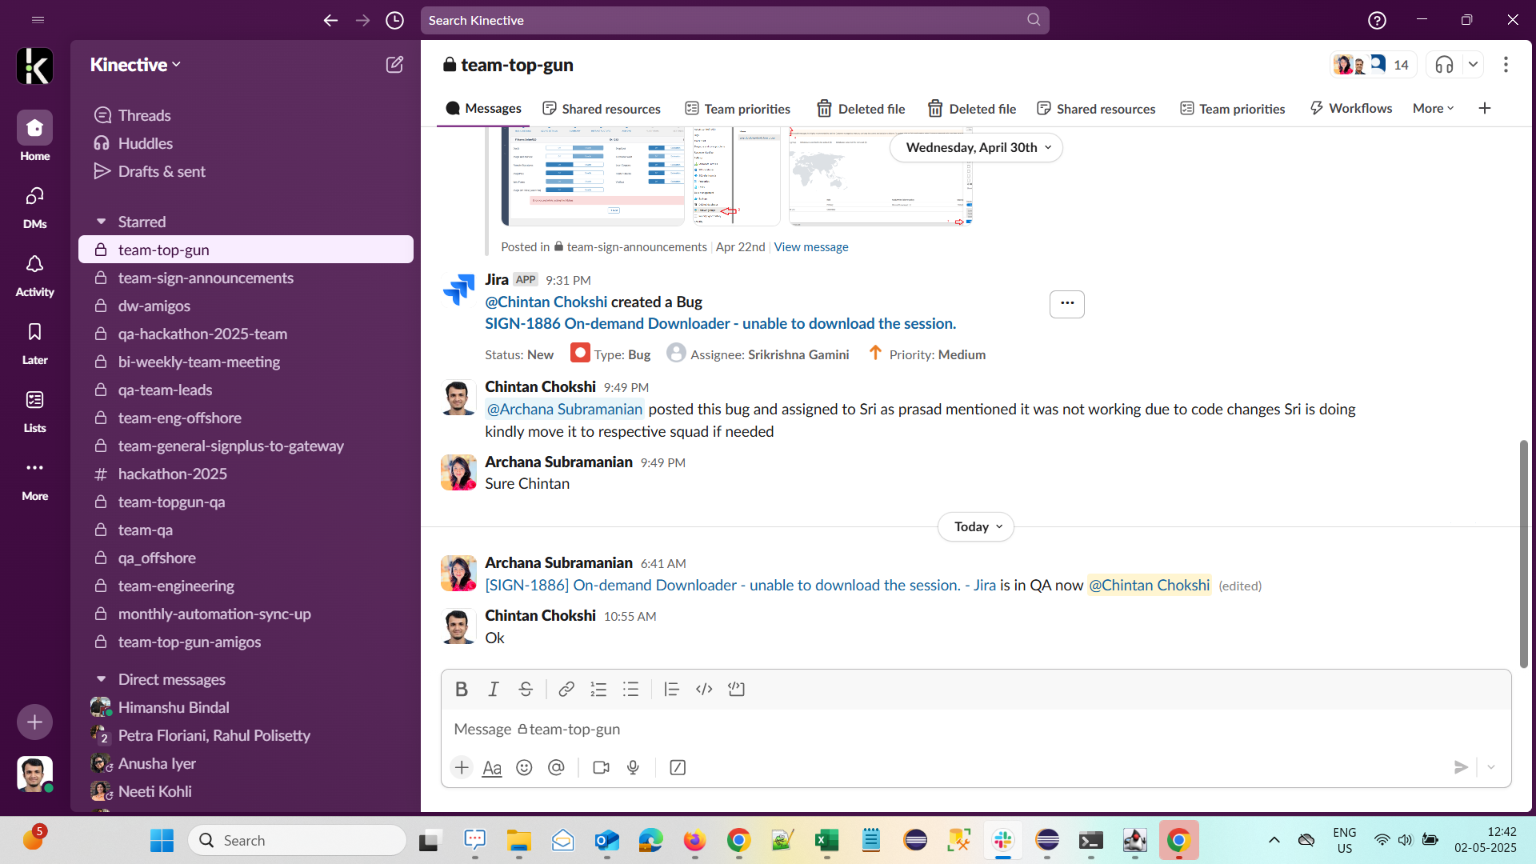Expand the huddle options chevron

point(1473,65)
